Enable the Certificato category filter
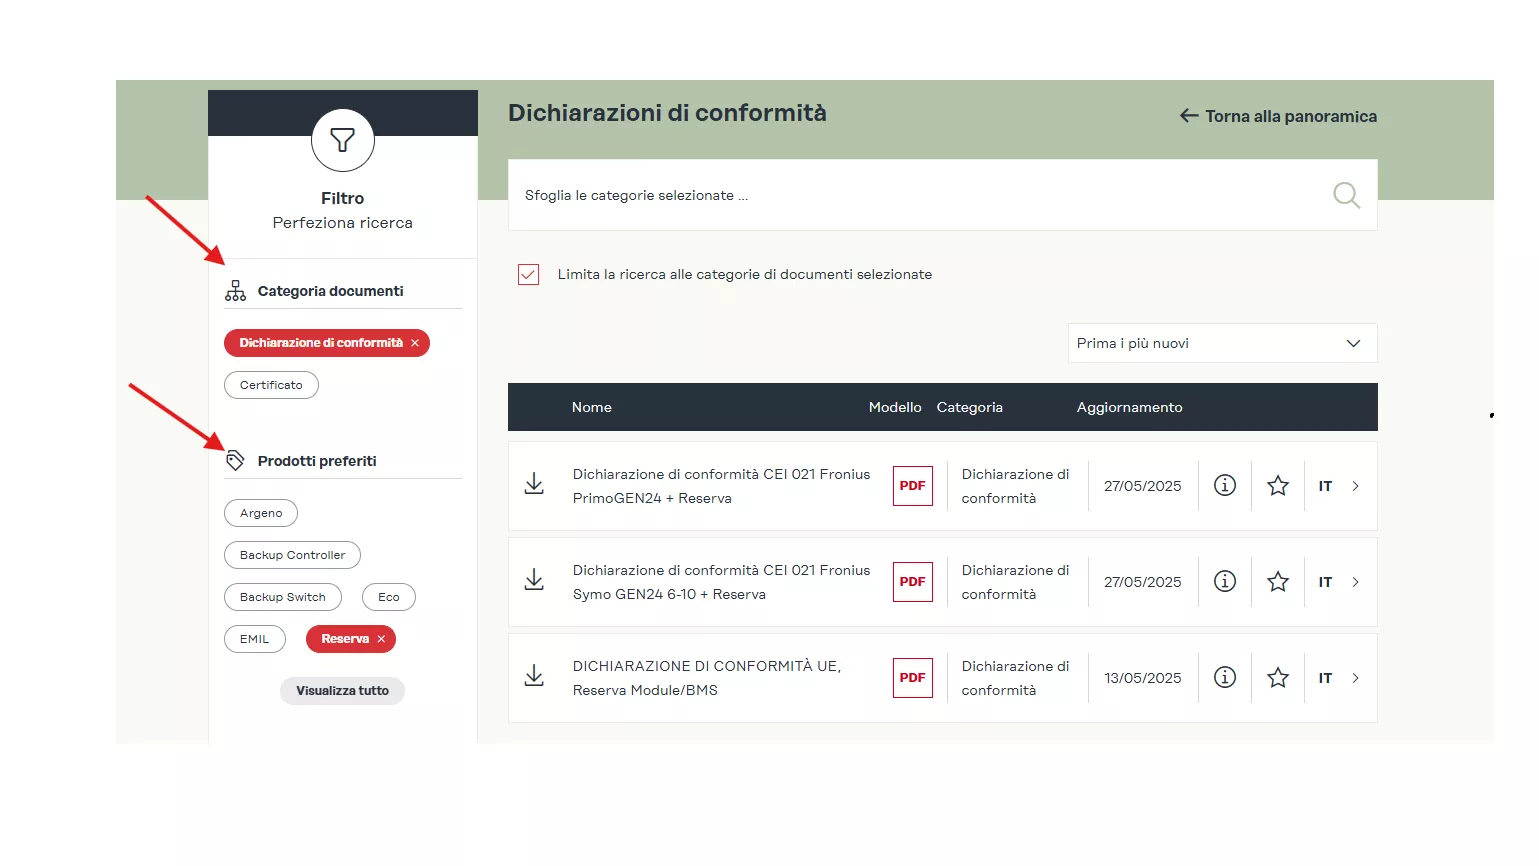Screen dimensions: 1539x866 [271, 385]
